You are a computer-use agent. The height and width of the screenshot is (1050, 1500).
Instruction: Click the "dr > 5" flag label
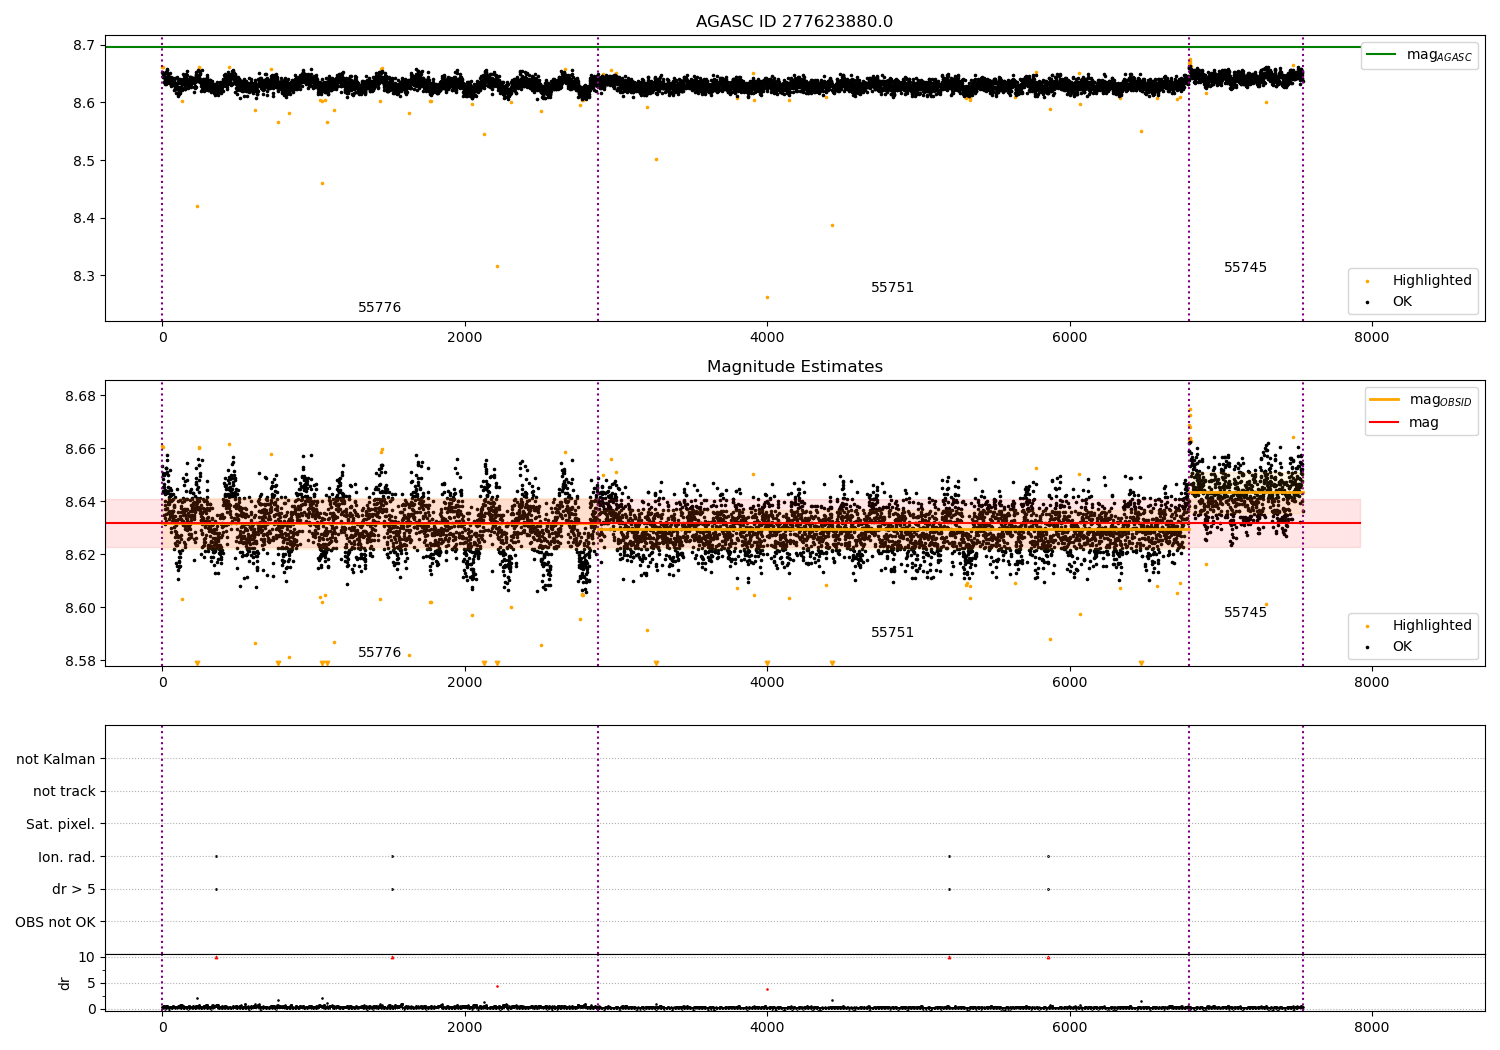click(74, 889)
